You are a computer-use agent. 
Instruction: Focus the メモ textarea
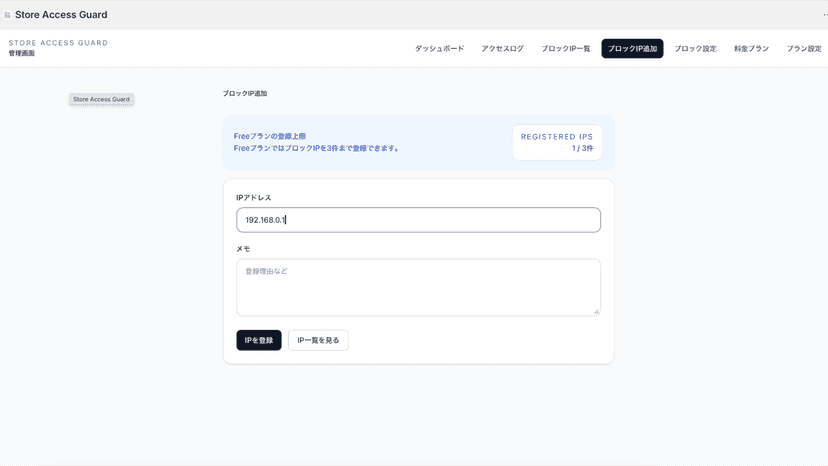click(x=418, y=287)
